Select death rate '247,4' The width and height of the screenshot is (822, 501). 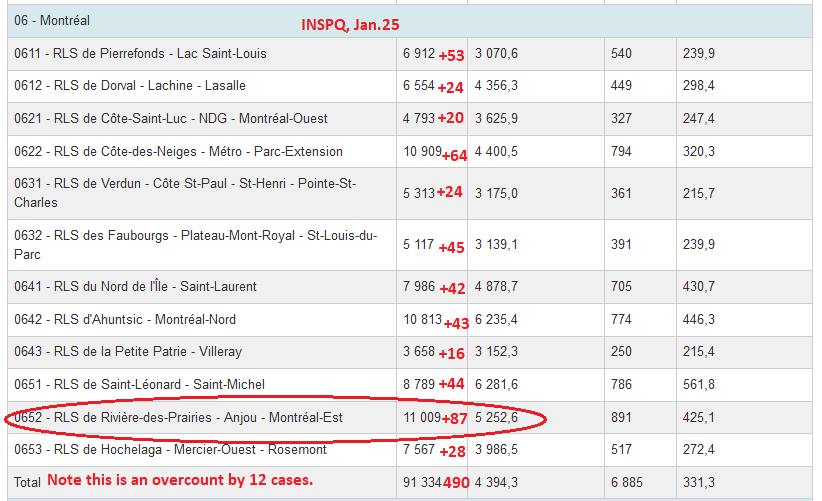698,118
